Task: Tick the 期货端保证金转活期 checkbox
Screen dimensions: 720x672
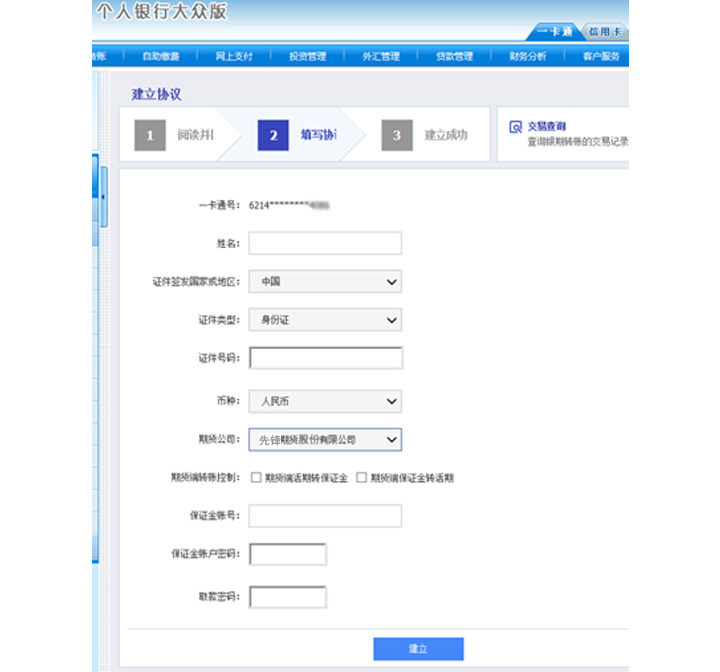Action: (362, 478)
